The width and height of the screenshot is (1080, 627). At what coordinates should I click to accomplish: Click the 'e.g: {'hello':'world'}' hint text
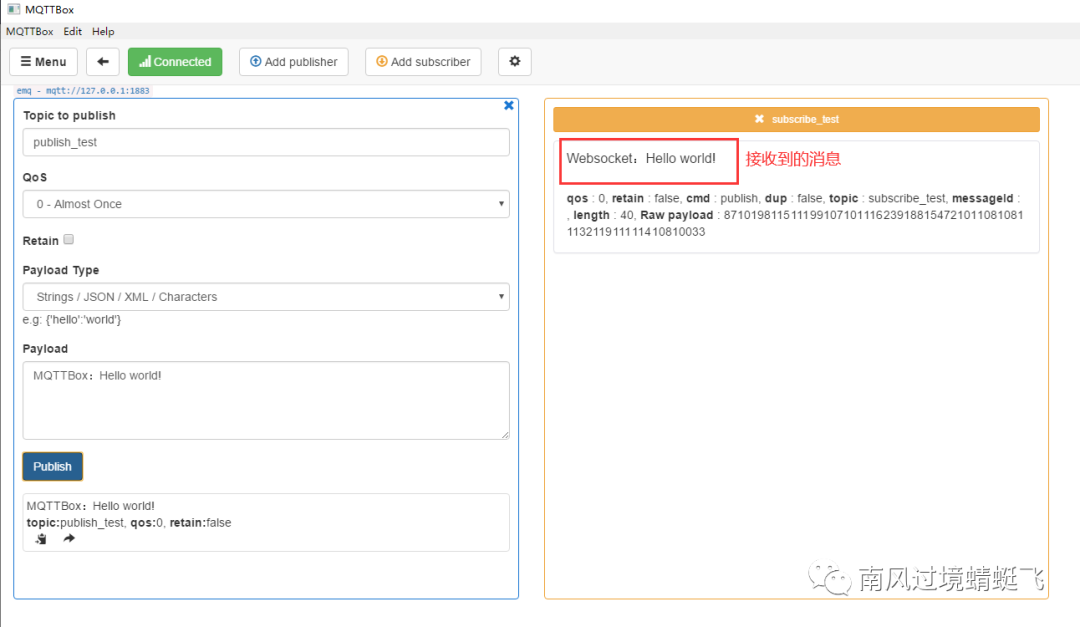pos(72,320)
